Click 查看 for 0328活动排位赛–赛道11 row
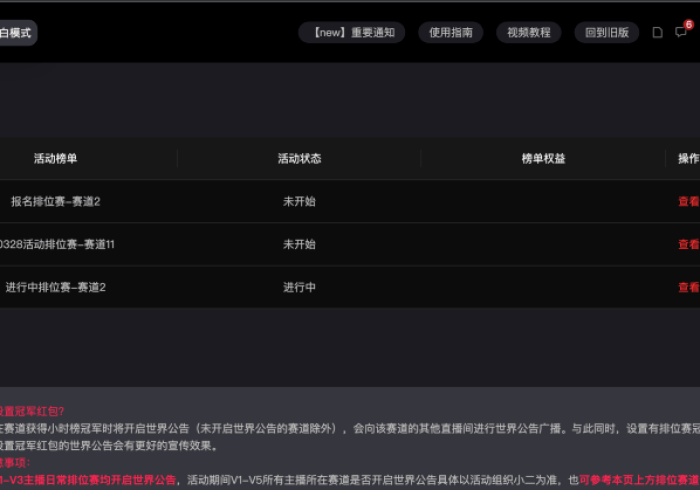Viewport: 700px width, 490px height. point(688,244)
